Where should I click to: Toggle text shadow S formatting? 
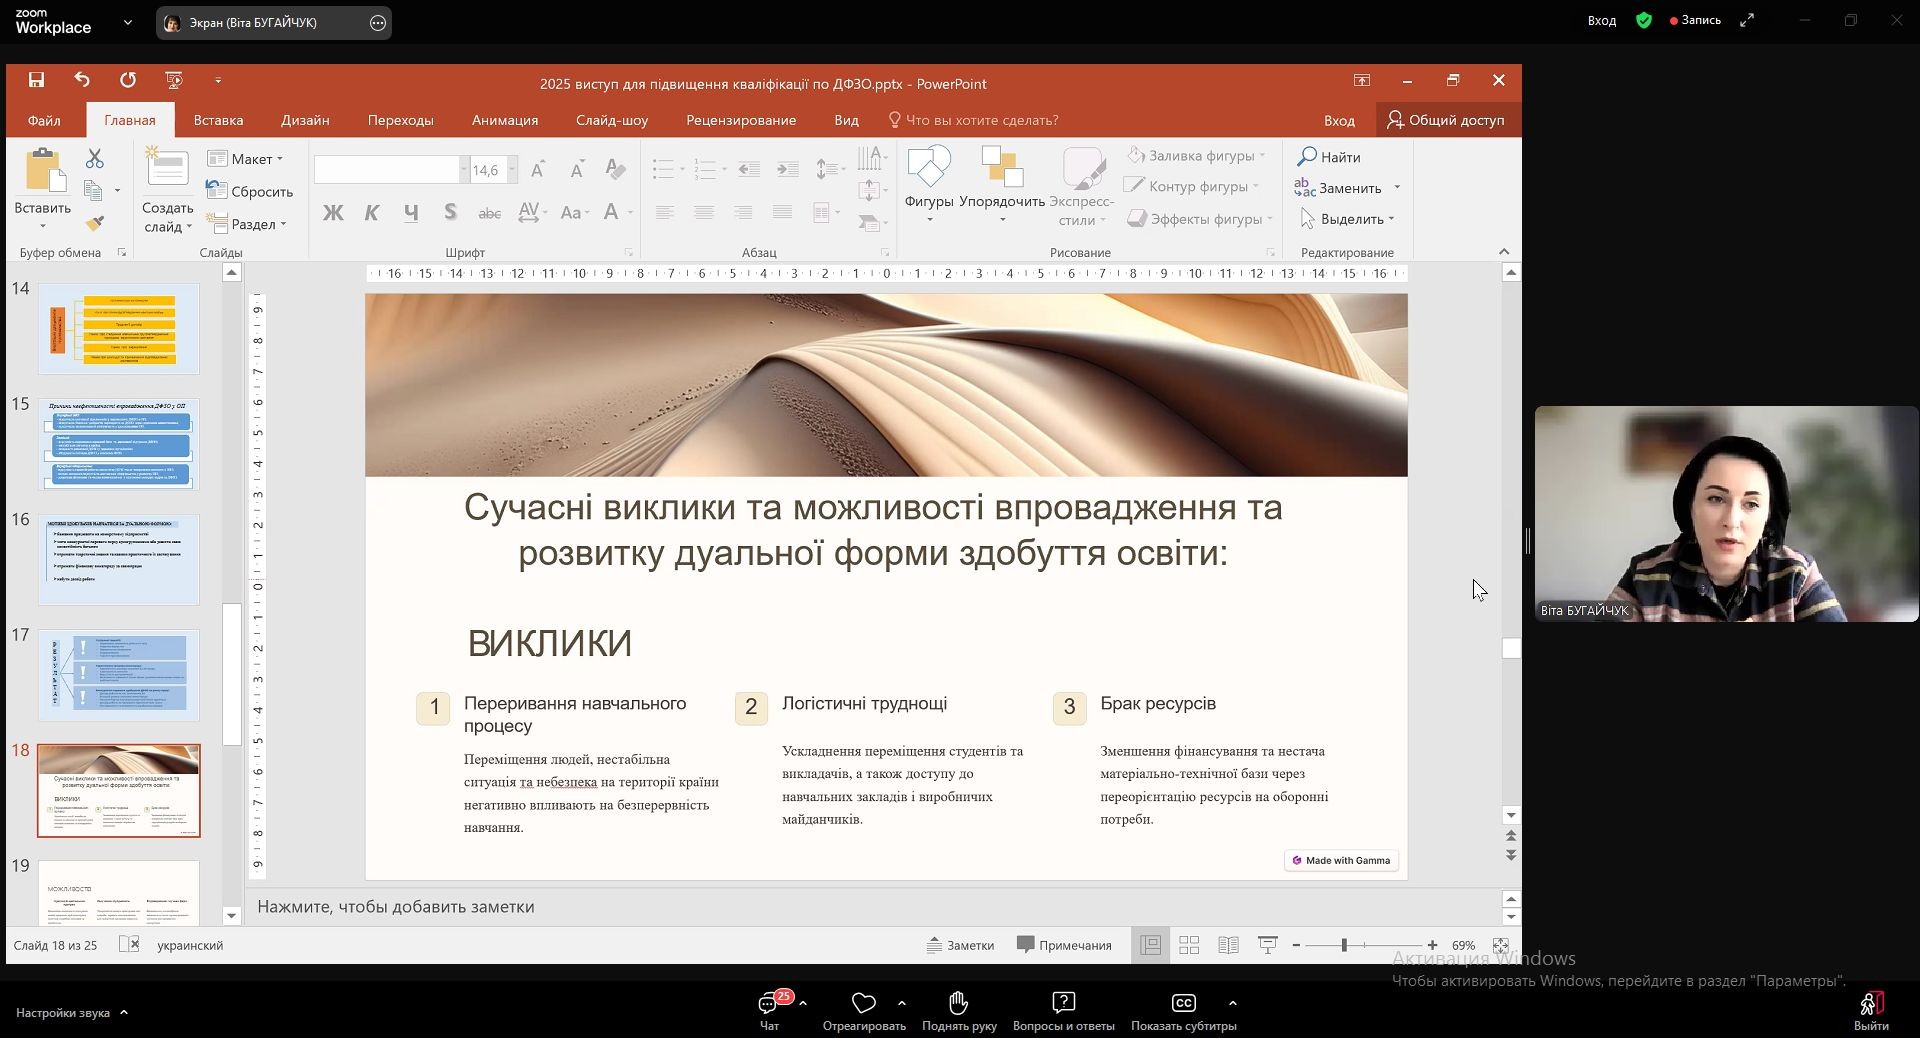[450, 212]
